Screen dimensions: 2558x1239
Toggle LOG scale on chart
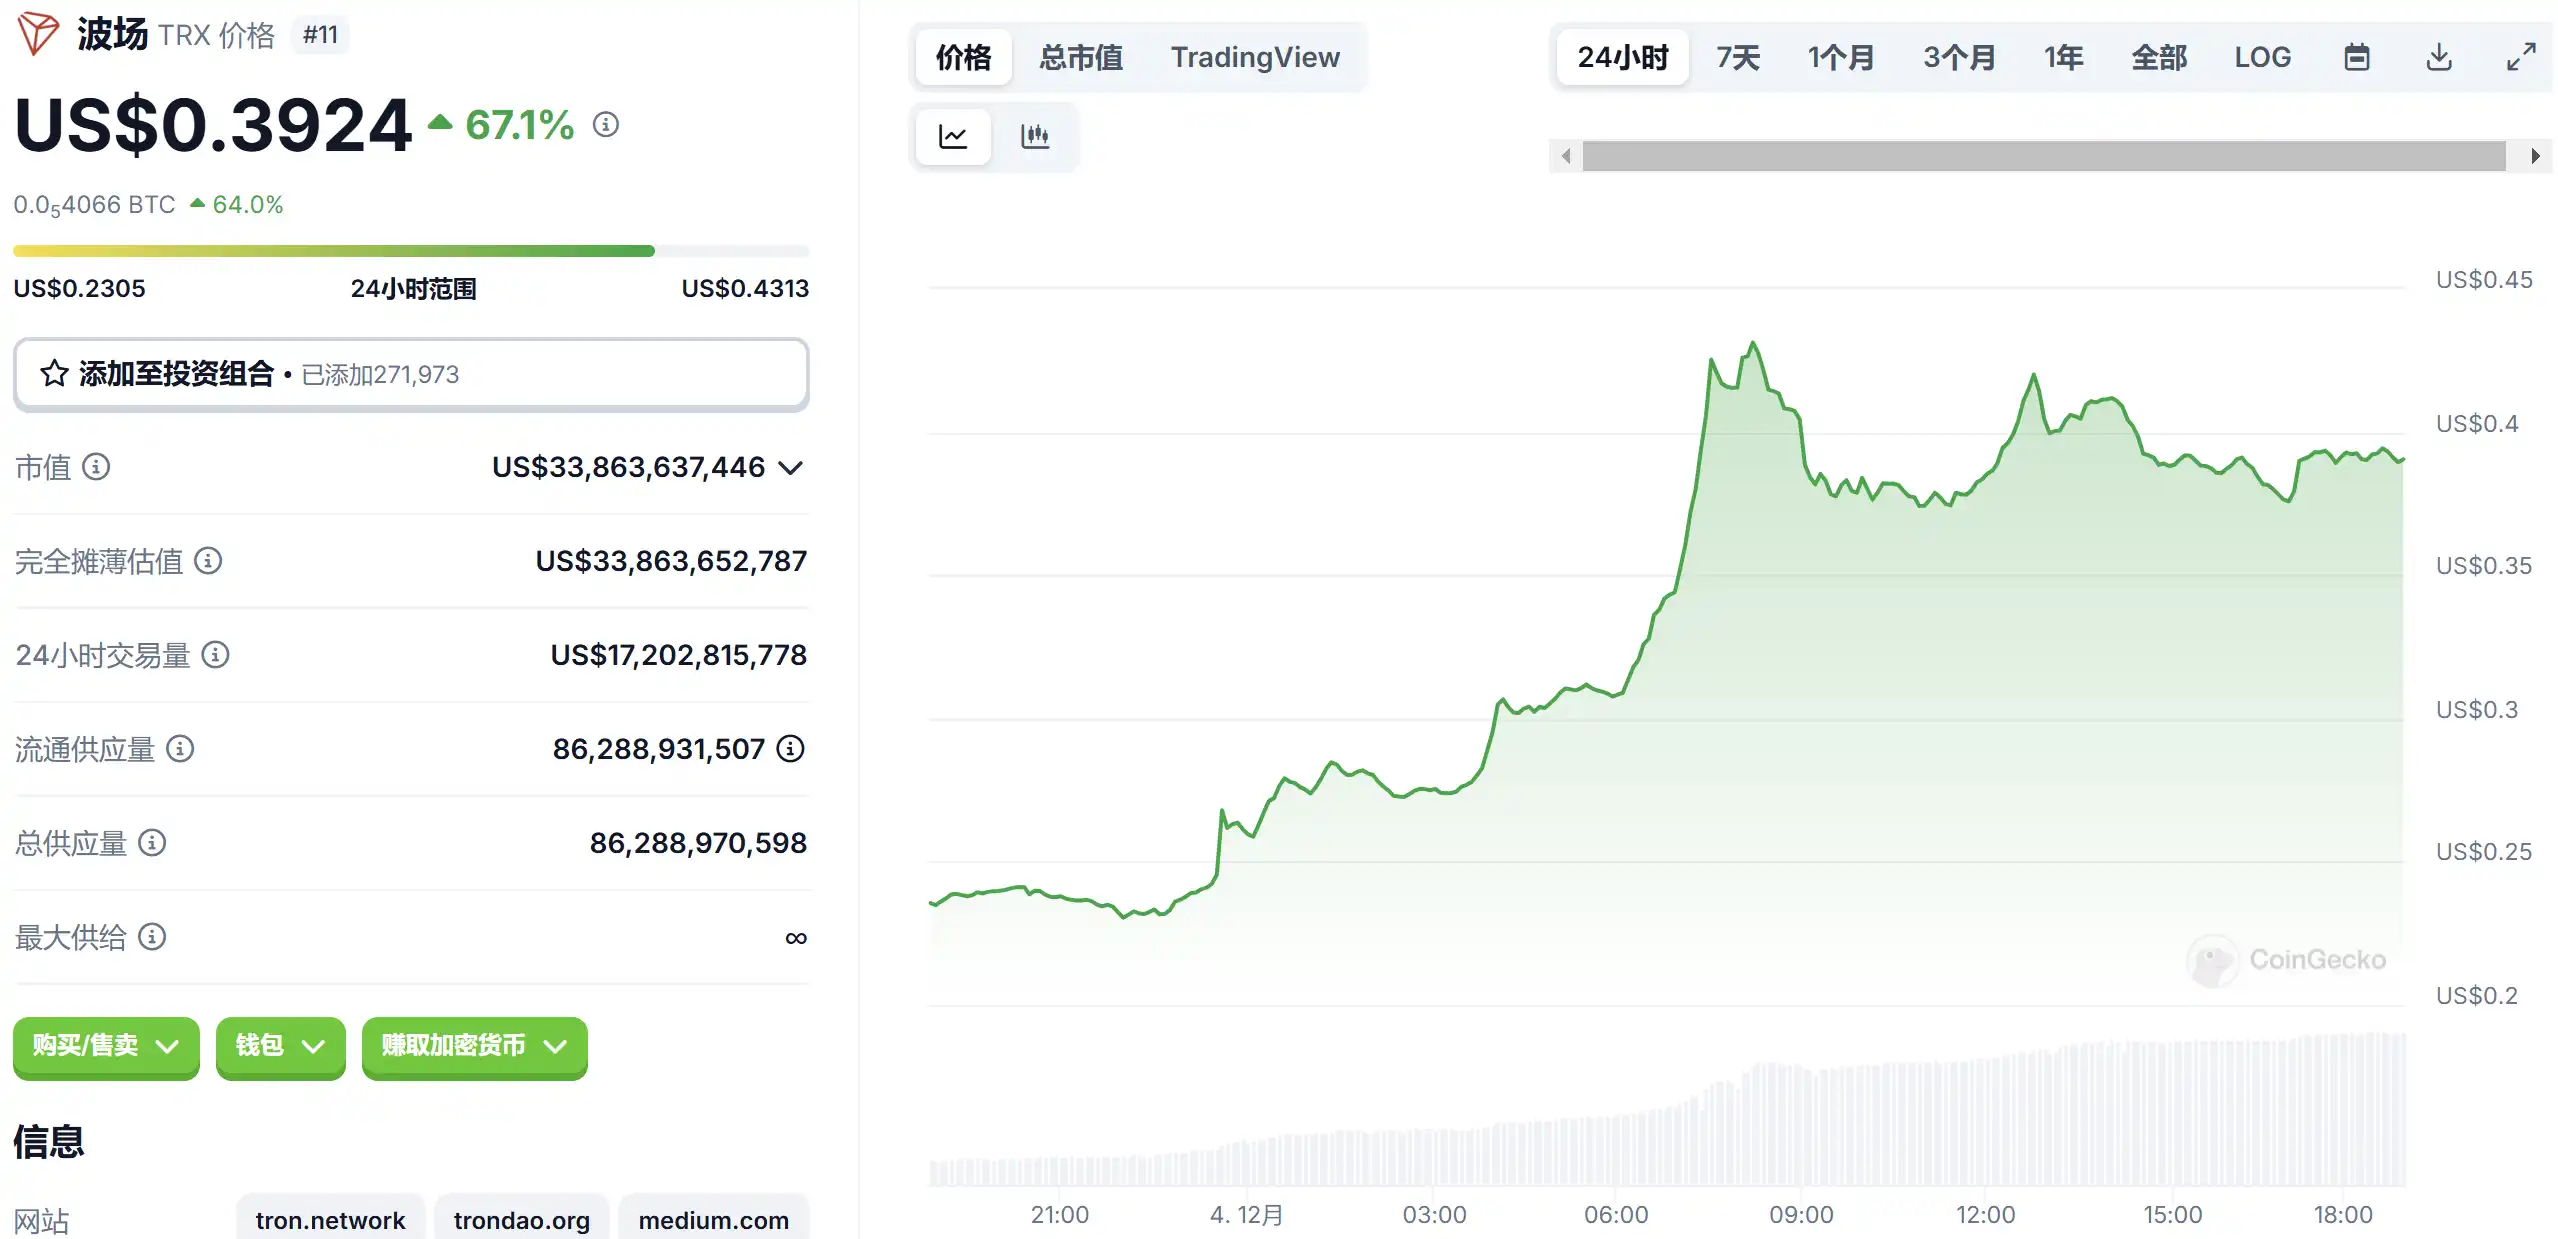pos(2262,57)
